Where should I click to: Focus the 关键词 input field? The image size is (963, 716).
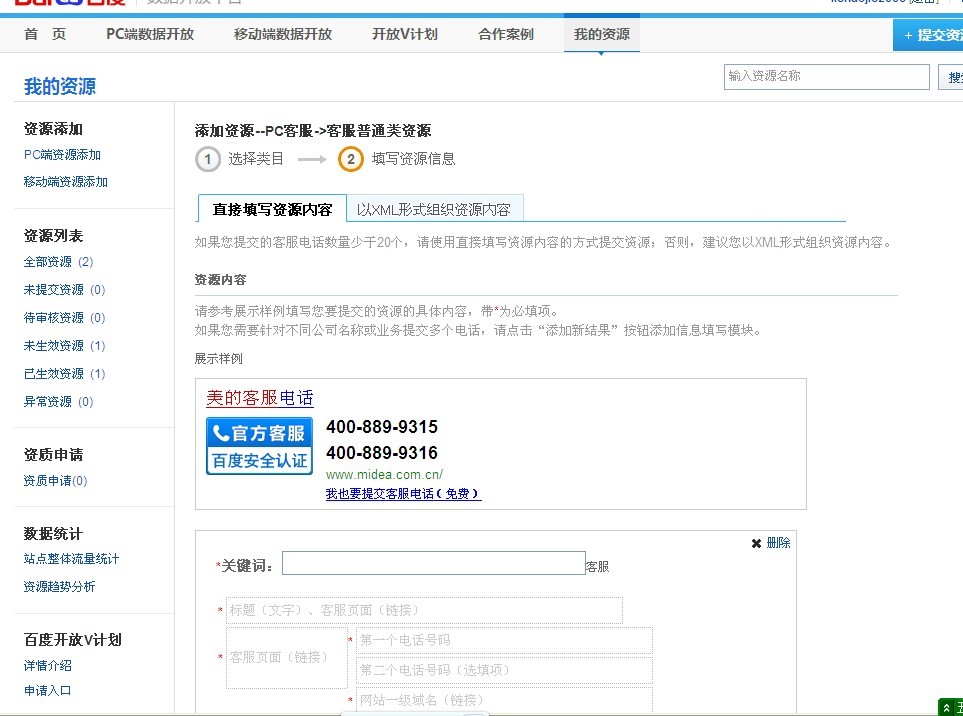[x=433, y=564]
